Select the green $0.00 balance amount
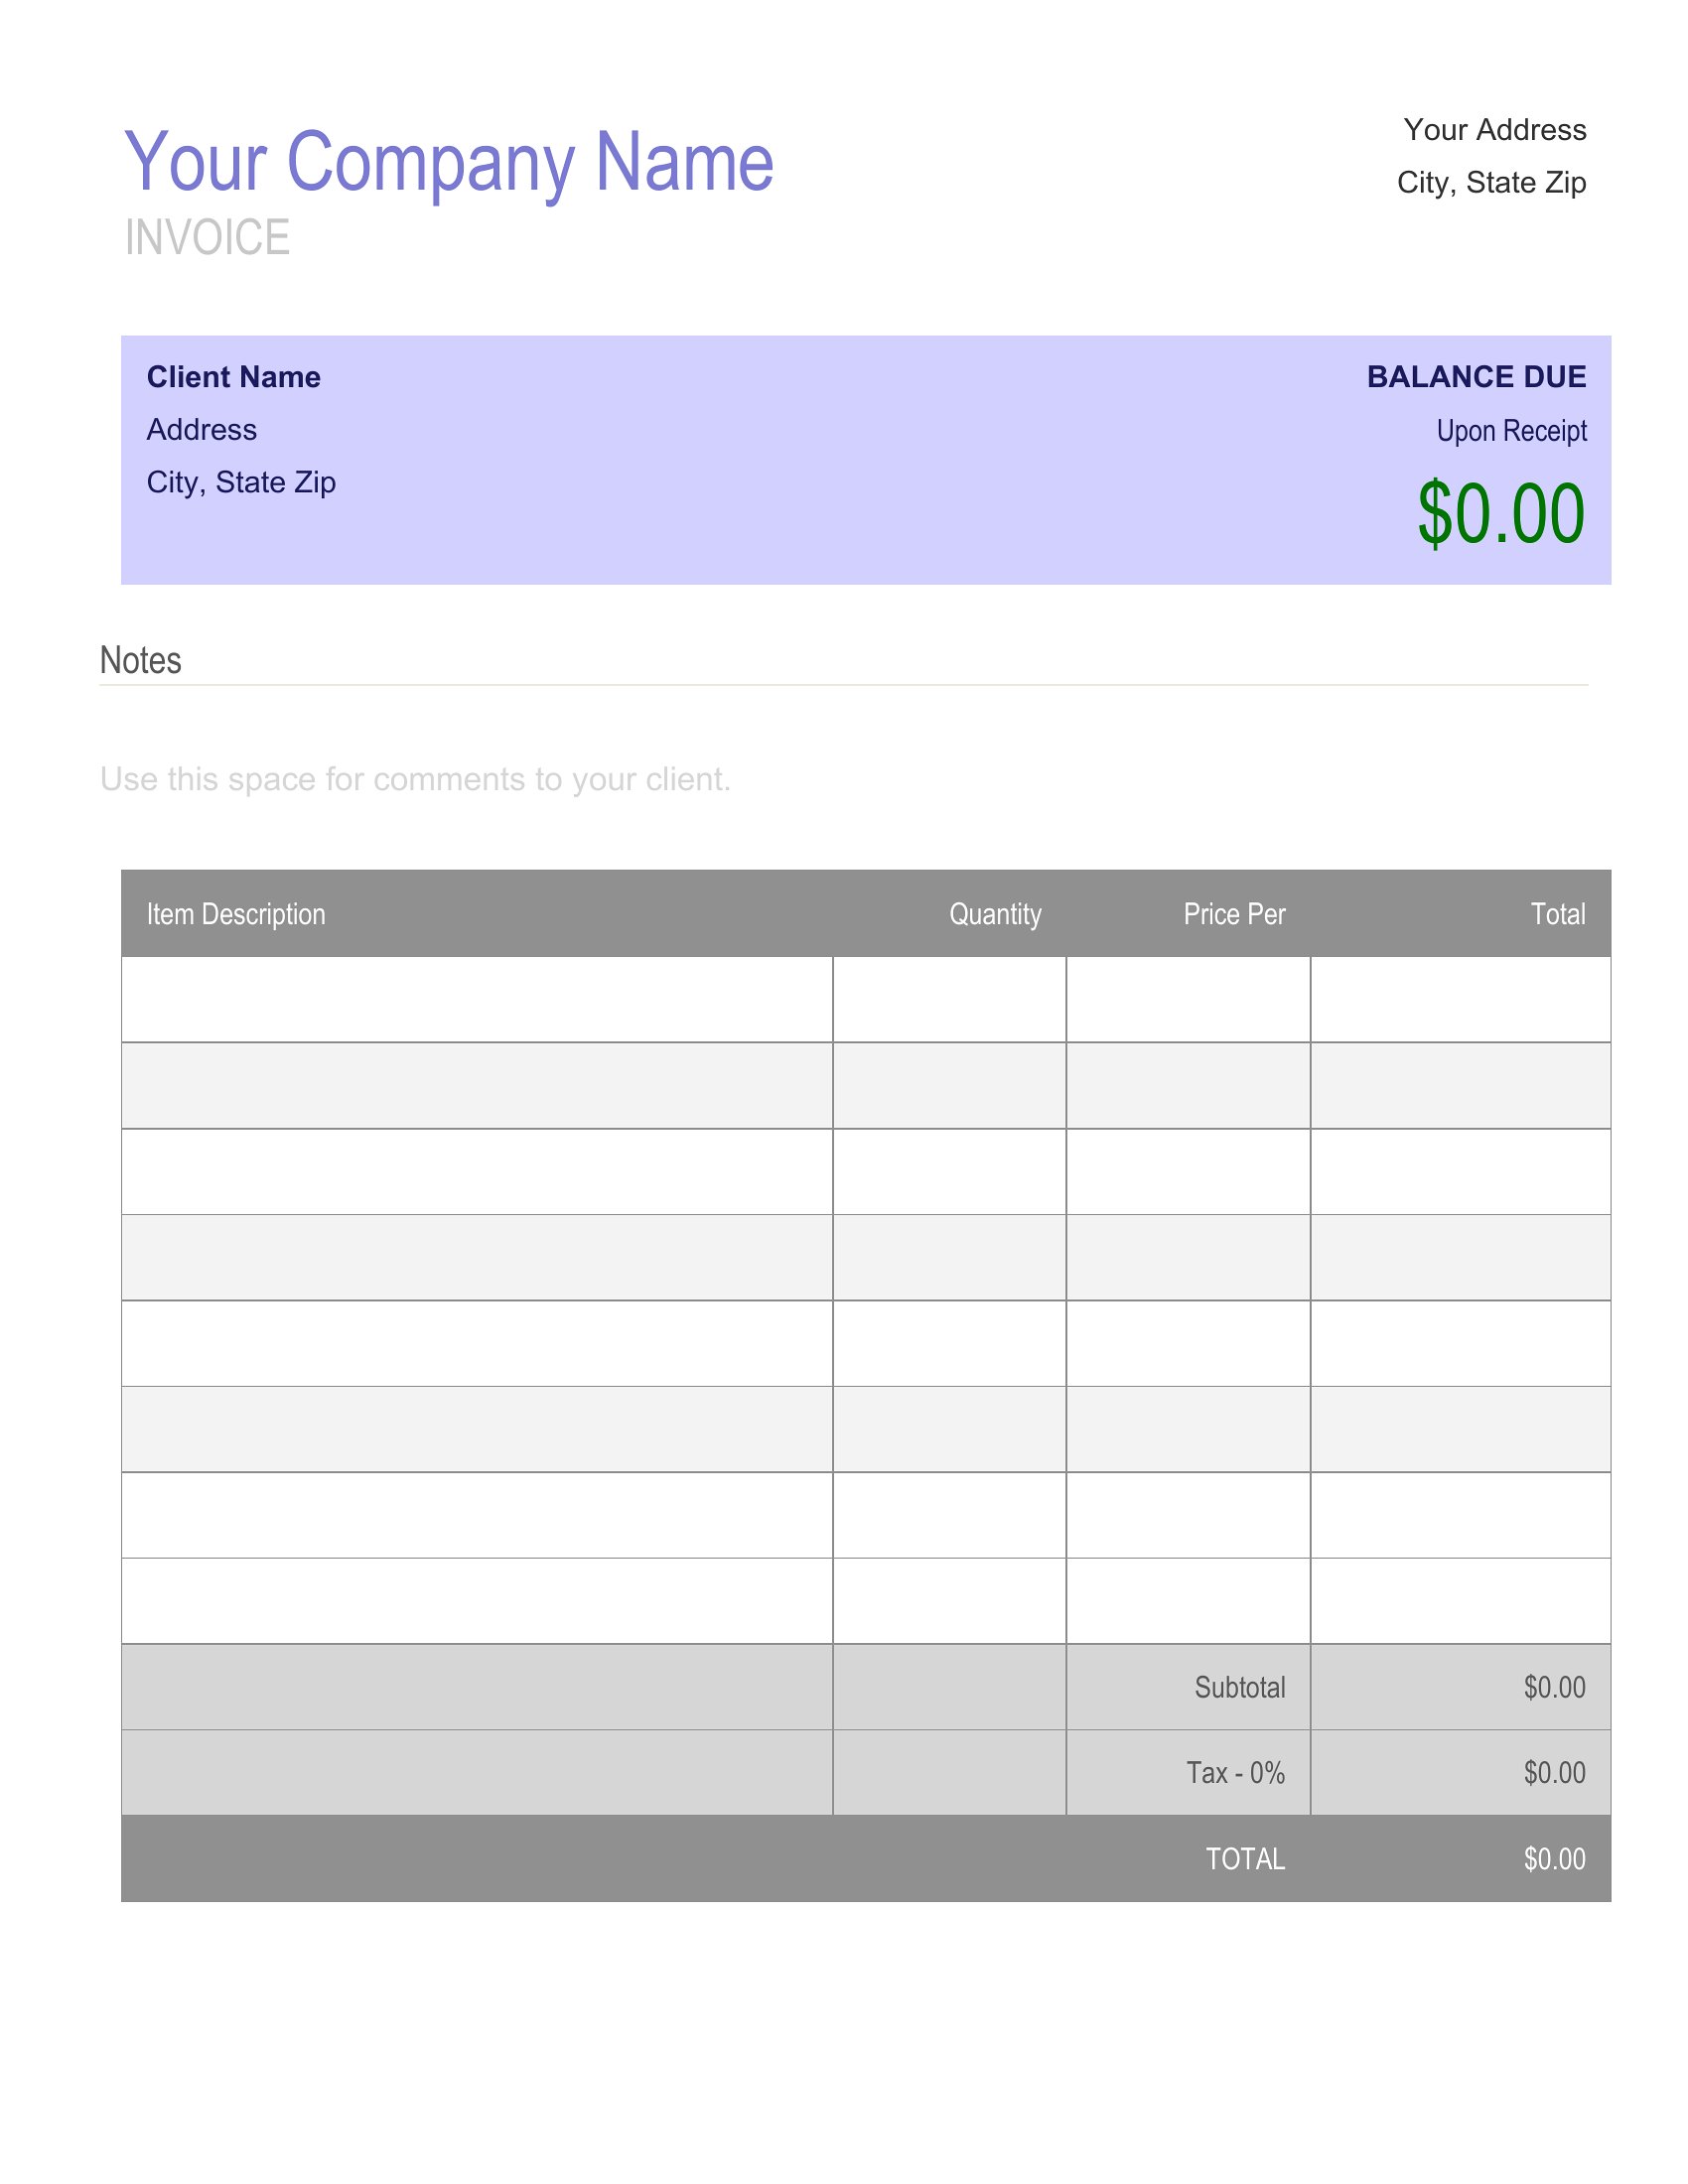 coord(1501,514)
